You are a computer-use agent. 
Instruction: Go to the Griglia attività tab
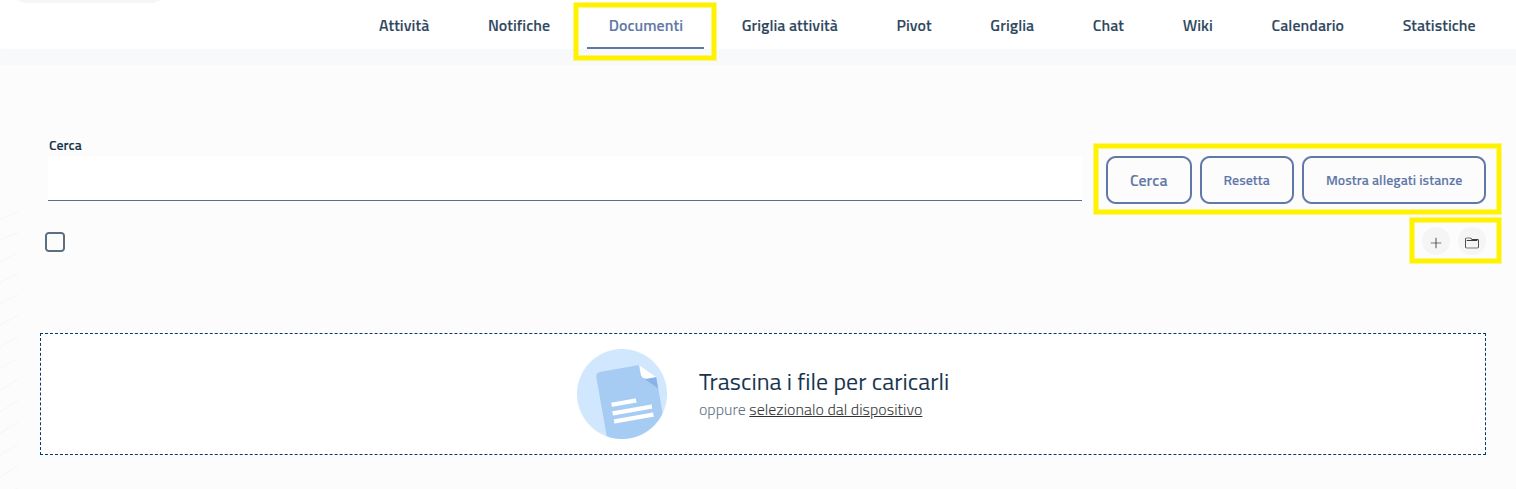click(790, 26)
